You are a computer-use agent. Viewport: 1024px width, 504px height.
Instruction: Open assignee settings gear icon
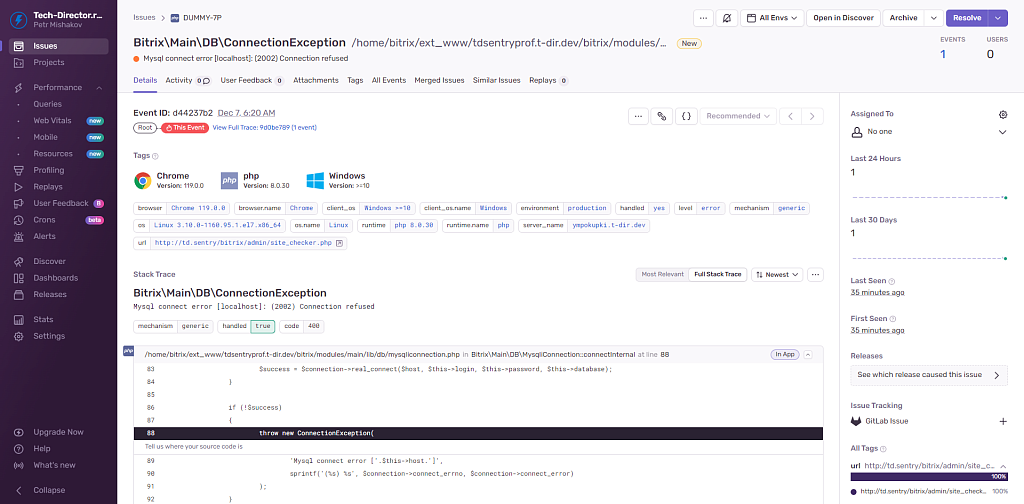[x=1003, y=115]
